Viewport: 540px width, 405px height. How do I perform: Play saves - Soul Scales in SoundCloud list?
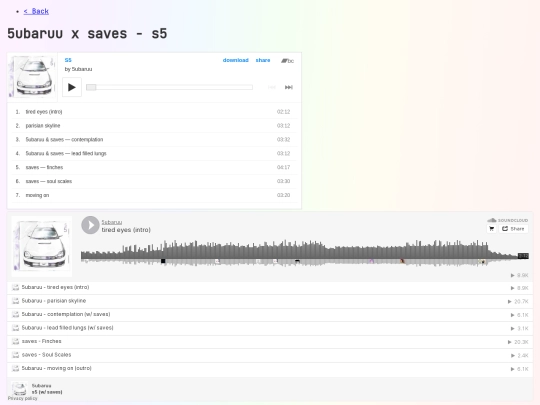(270, 355)
